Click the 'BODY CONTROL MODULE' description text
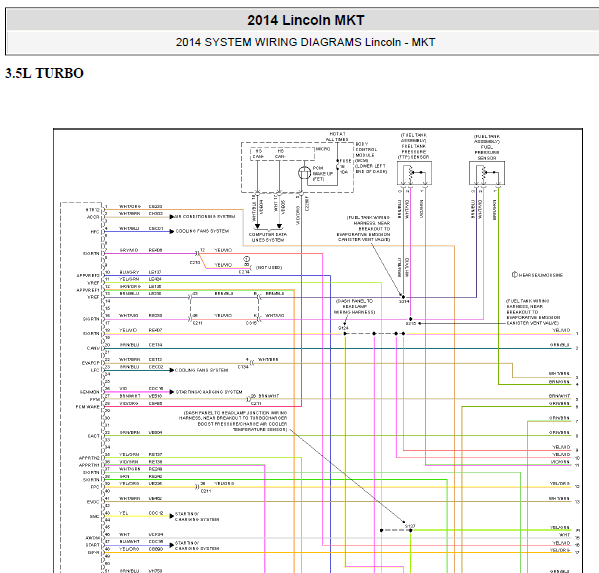Viewport: 599px width, 573px height. tap(371, 158)
